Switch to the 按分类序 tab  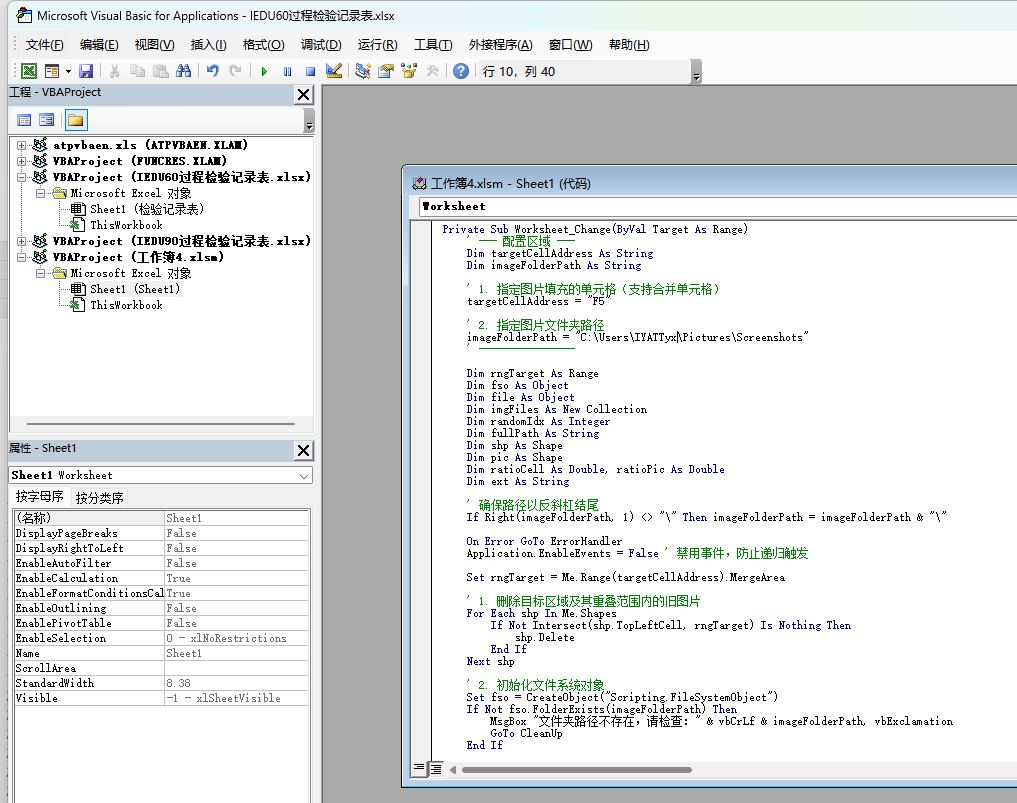100,497
